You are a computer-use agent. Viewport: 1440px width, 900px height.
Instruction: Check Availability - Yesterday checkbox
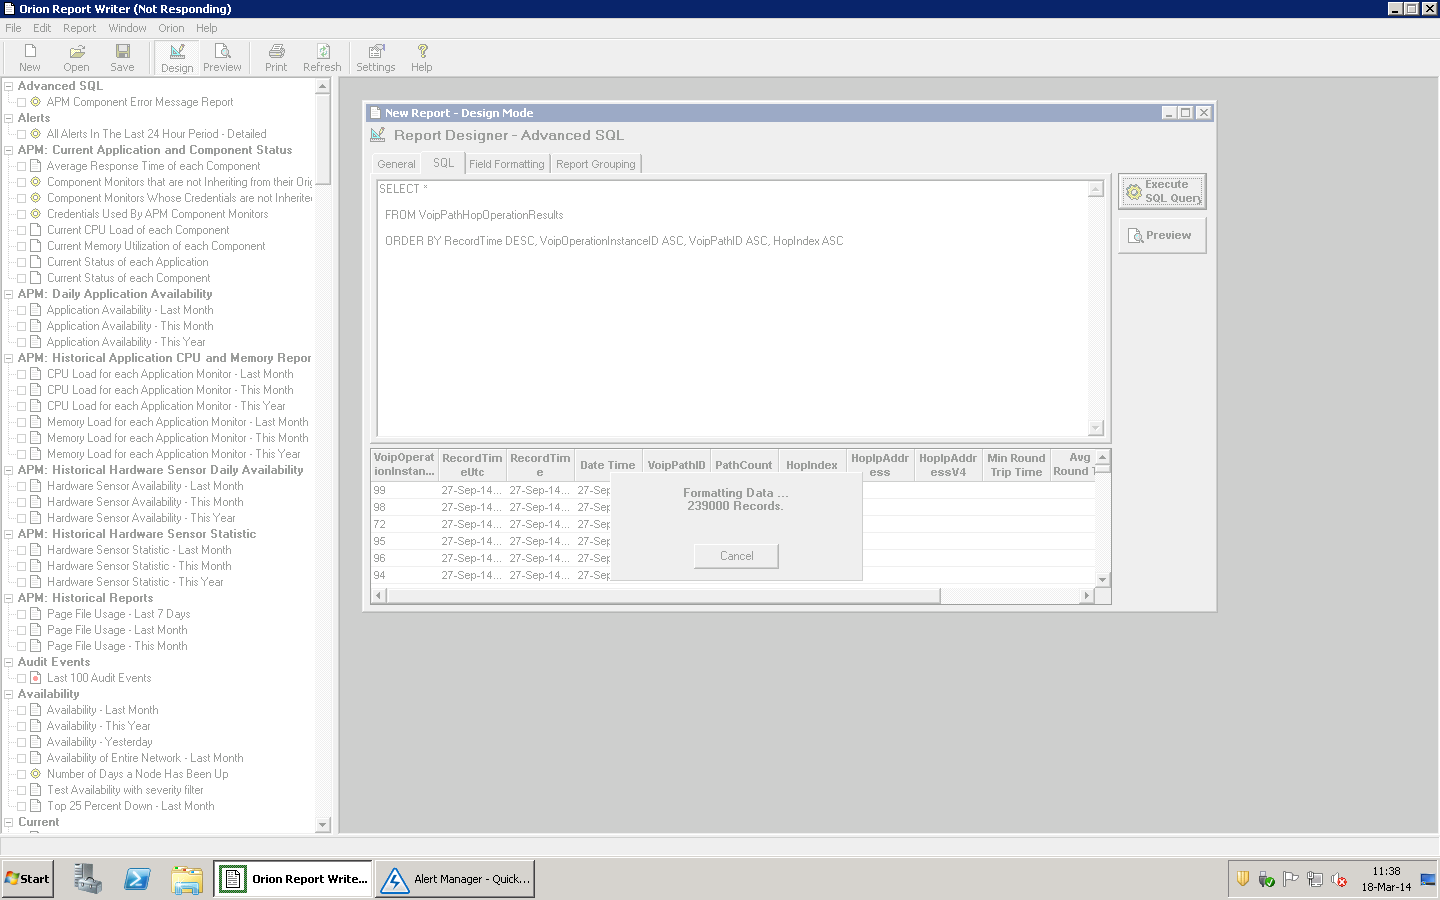pos(22,742)
